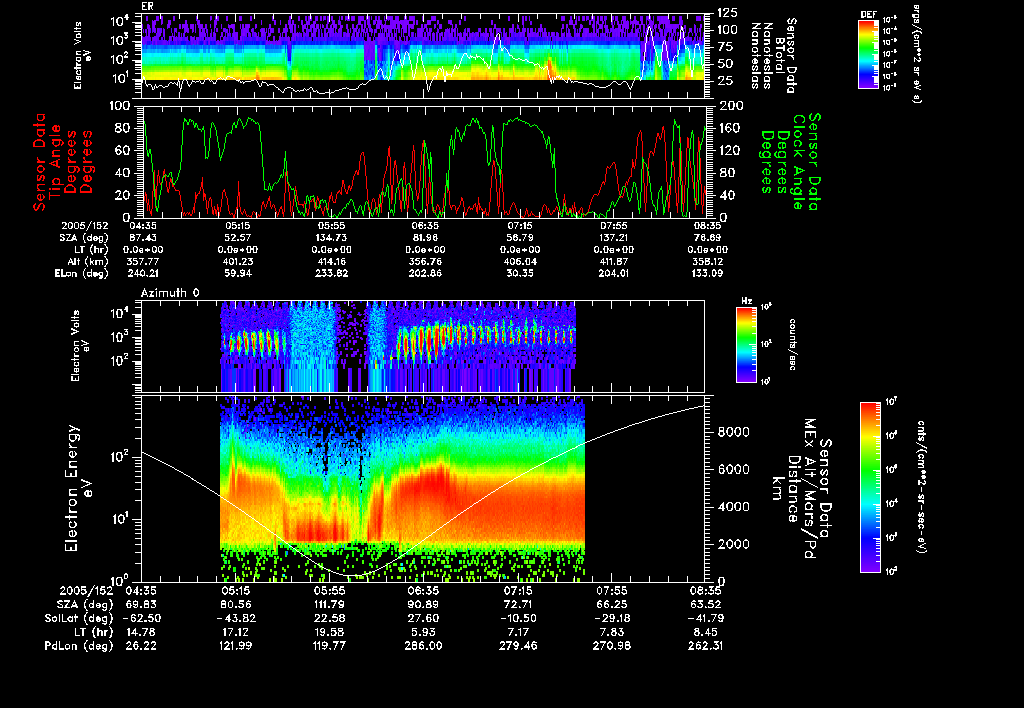
Task: Click PdLon value 262.31
Action: tap(705, 646)
